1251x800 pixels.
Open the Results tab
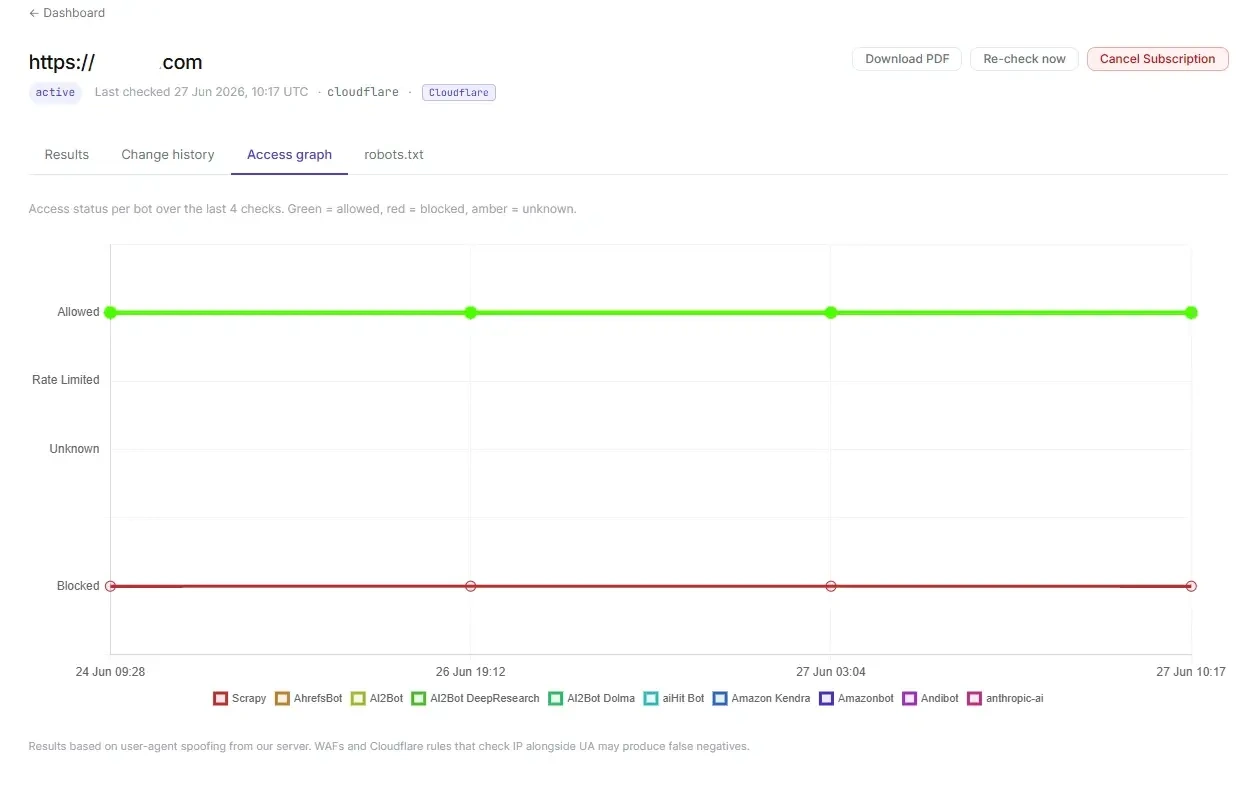click(x=67, y=155)
